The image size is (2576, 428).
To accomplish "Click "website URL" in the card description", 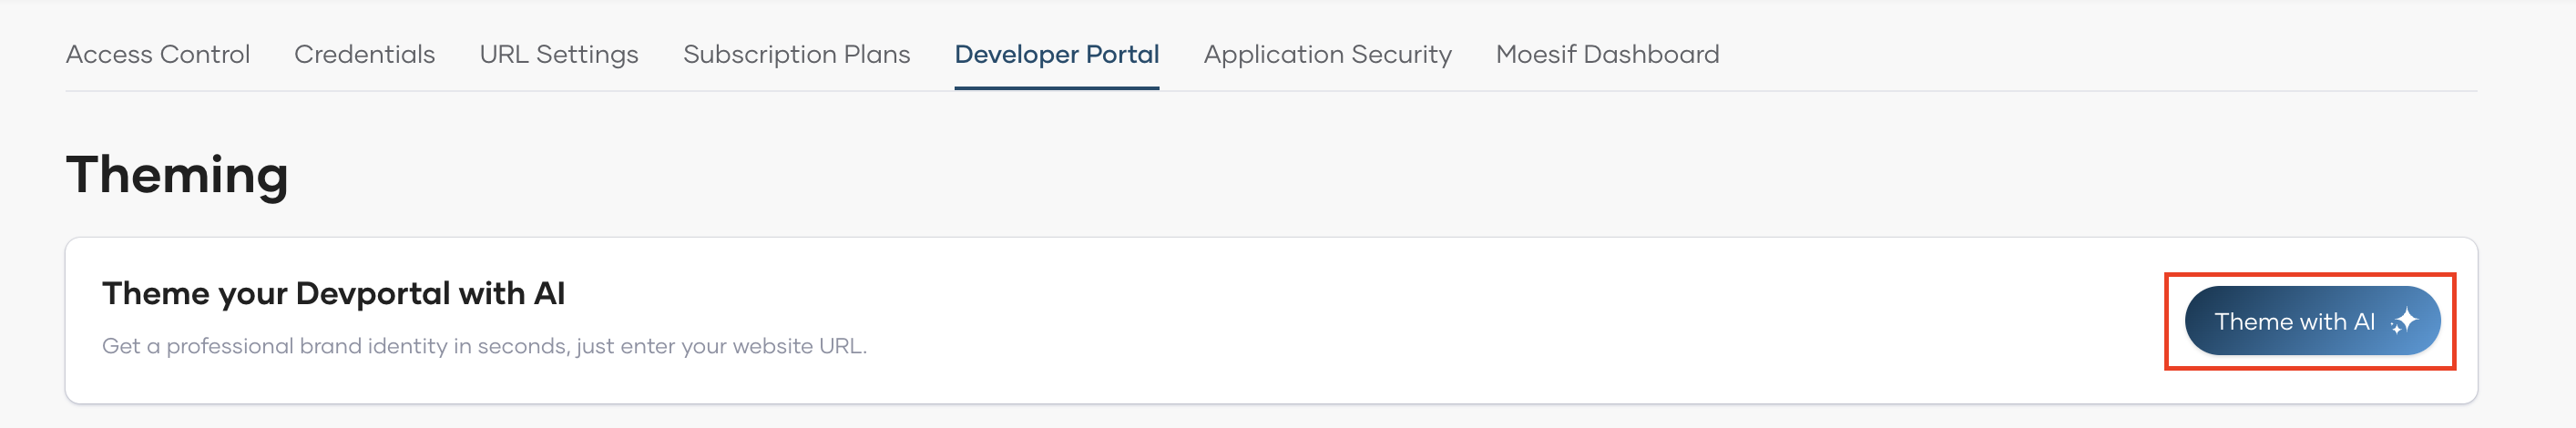I will pyautogui.click(x=799, y=346).
